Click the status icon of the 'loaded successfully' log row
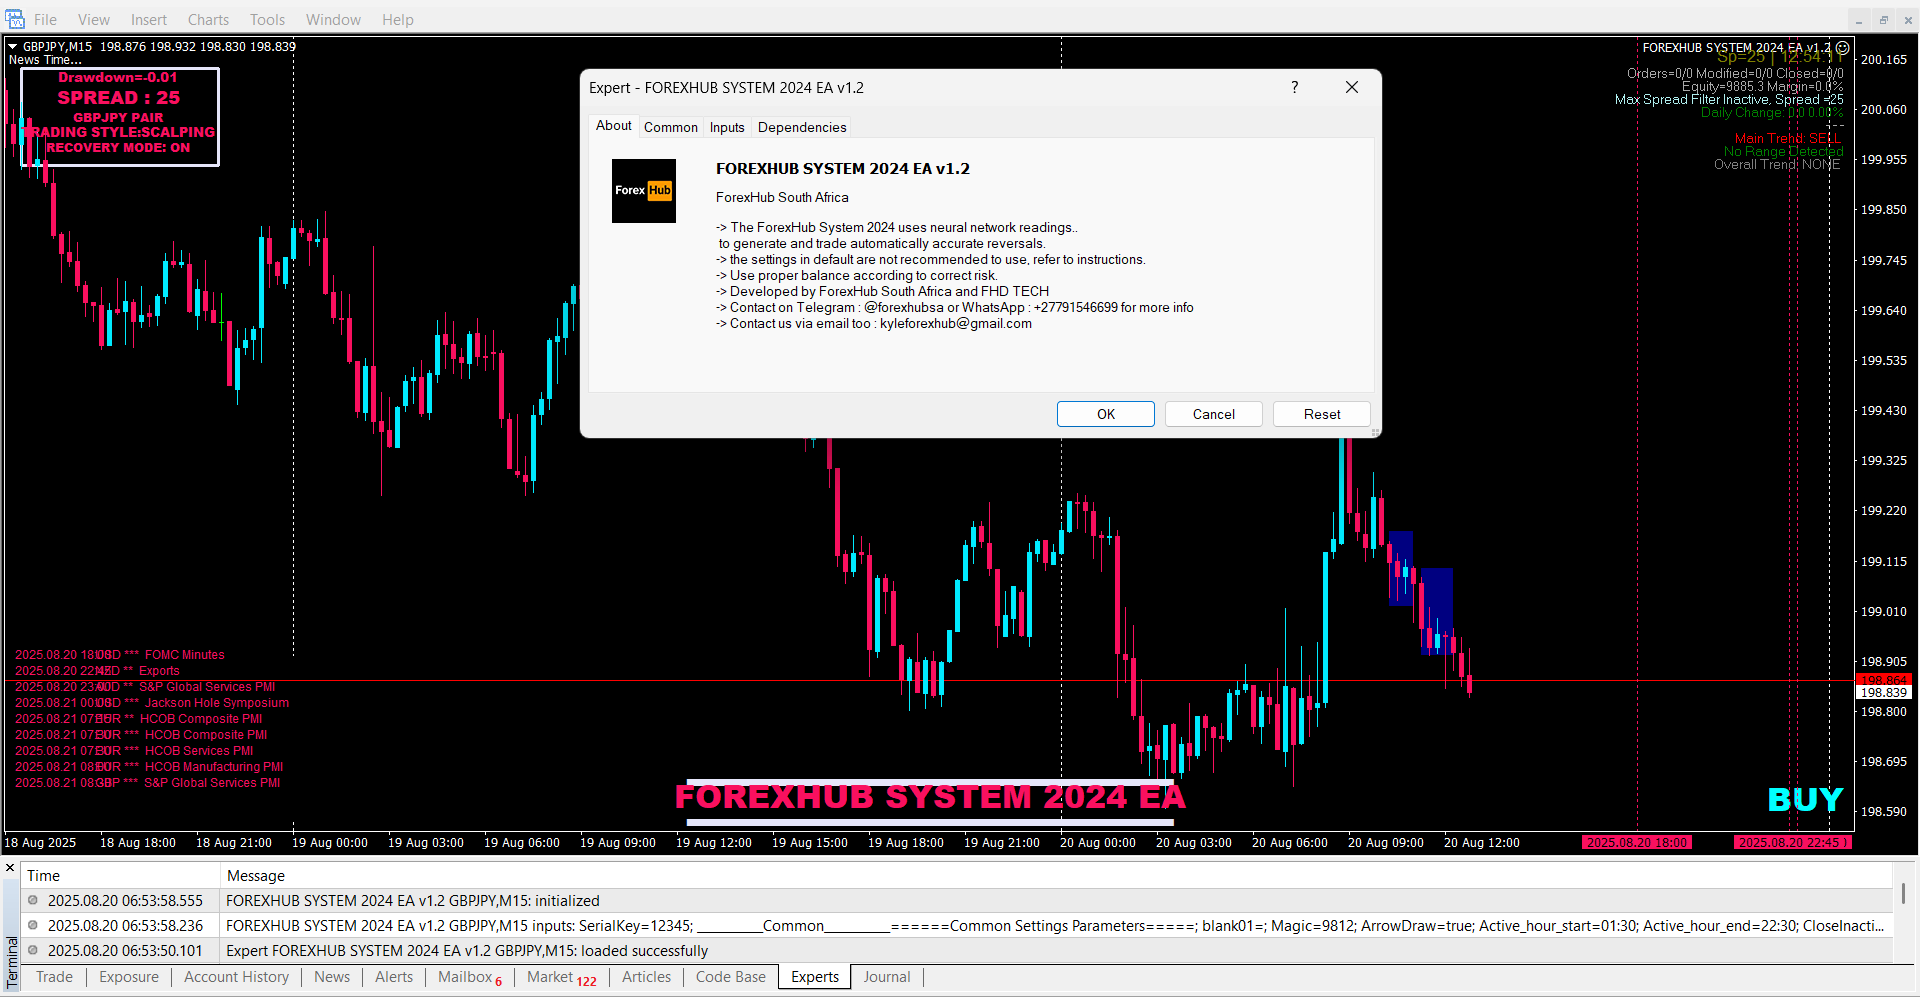This screenshot has width=1920, height=998. 33,950
